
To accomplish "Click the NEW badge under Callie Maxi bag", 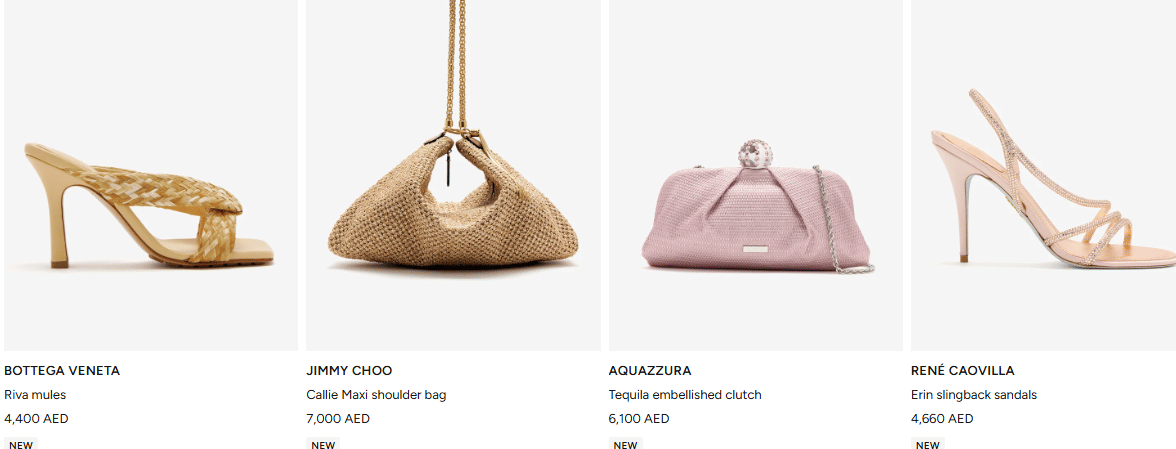I will pos(323,444).
